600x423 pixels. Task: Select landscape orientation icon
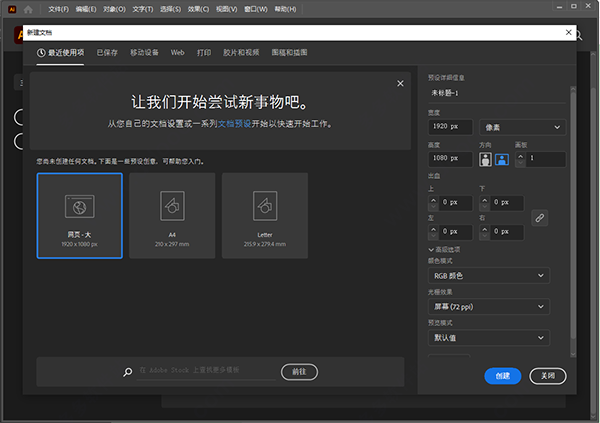pyautogui.click(x=502, y=159)
